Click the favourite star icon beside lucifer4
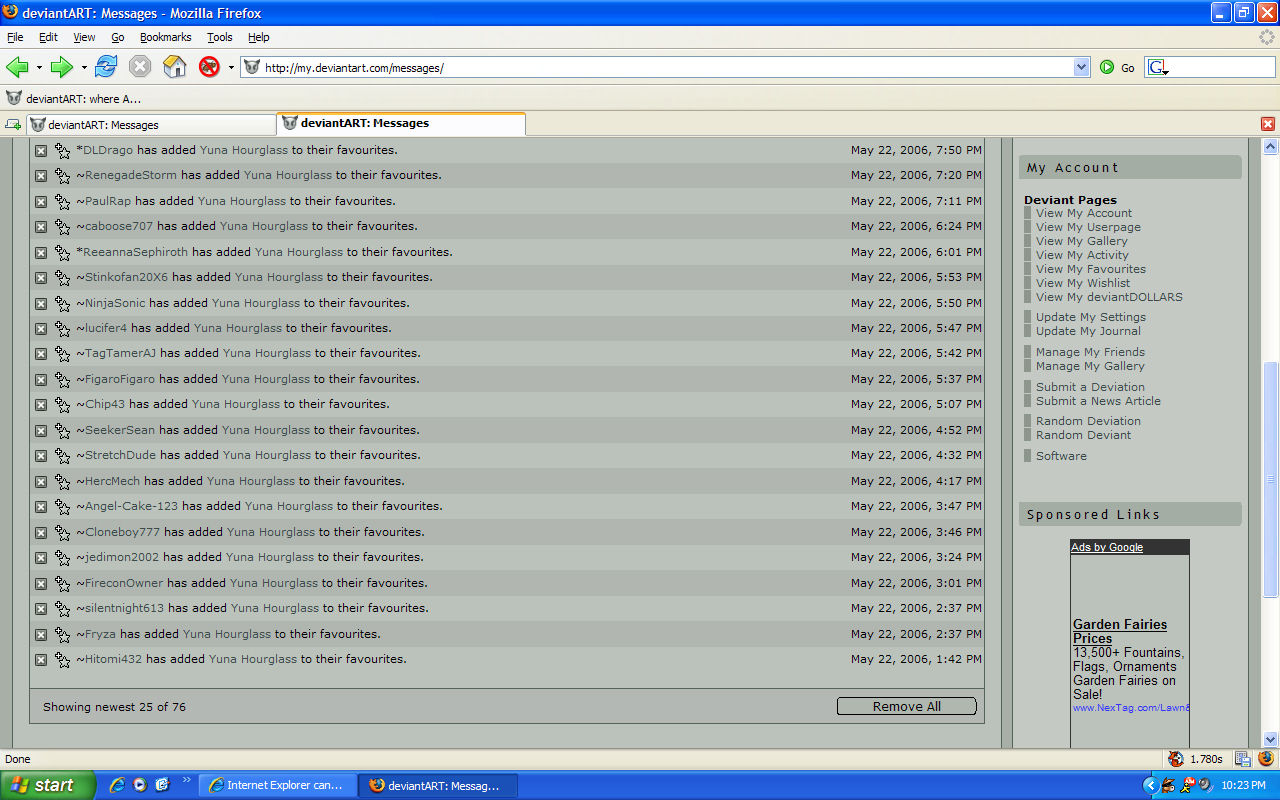Viewport: 1280px width, 800px height. [62, 329]
